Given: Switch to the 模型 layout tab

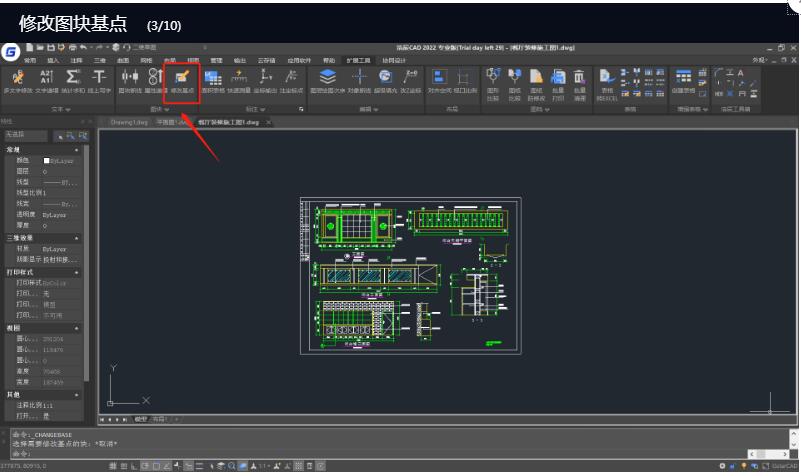Looking at the screenshot, I should [x=140, y=419].
